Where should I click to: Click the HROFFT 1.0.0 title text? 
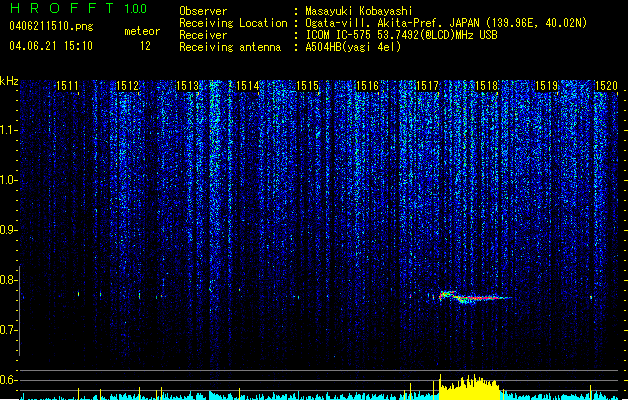point(79,8)
